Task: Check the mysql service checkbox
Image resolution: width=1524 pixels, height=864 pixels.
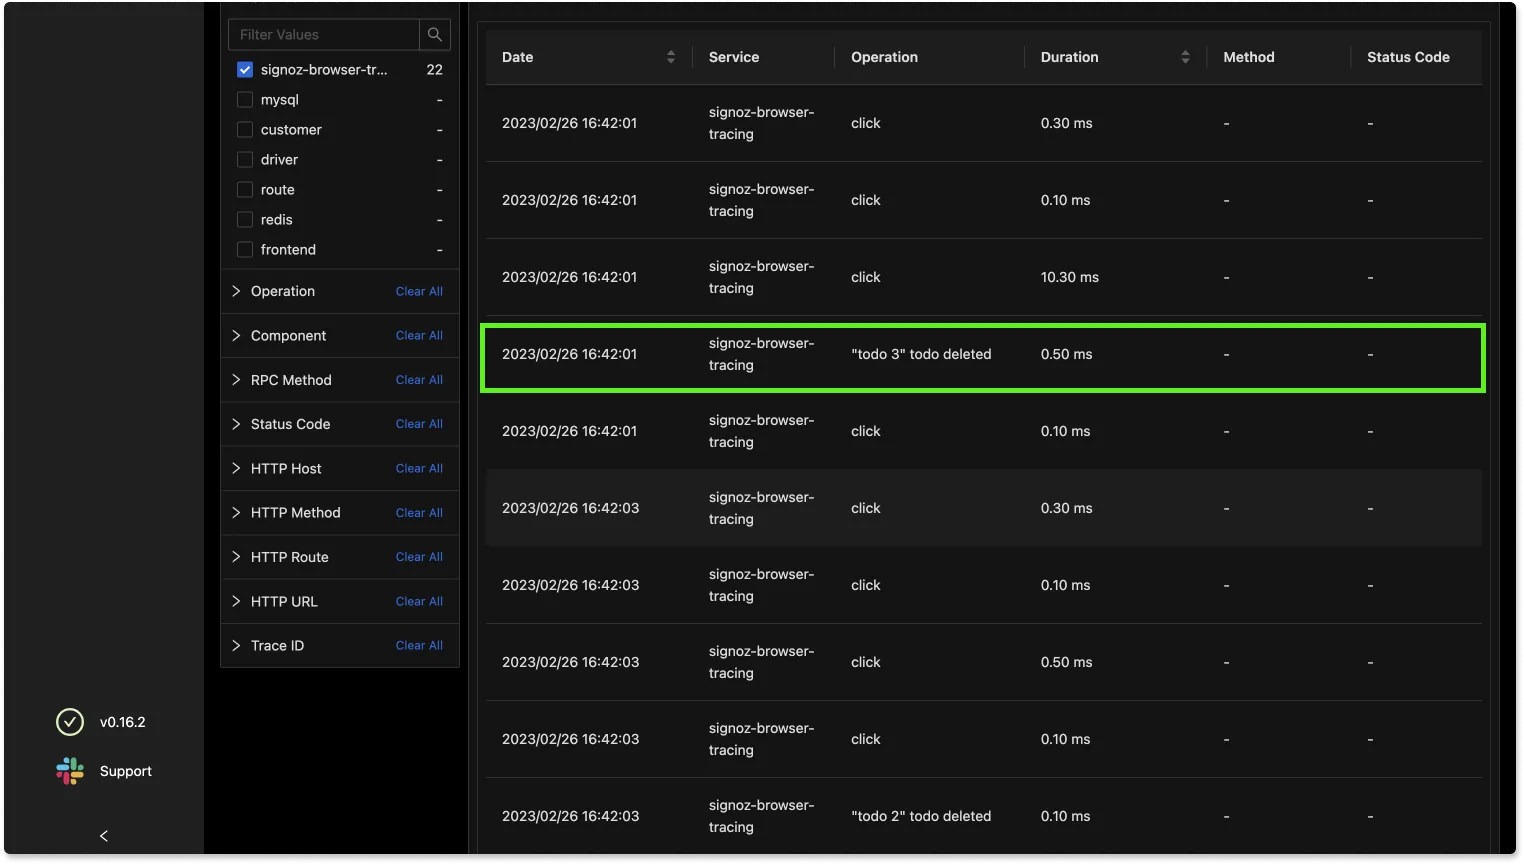Action: click(245, 100)
